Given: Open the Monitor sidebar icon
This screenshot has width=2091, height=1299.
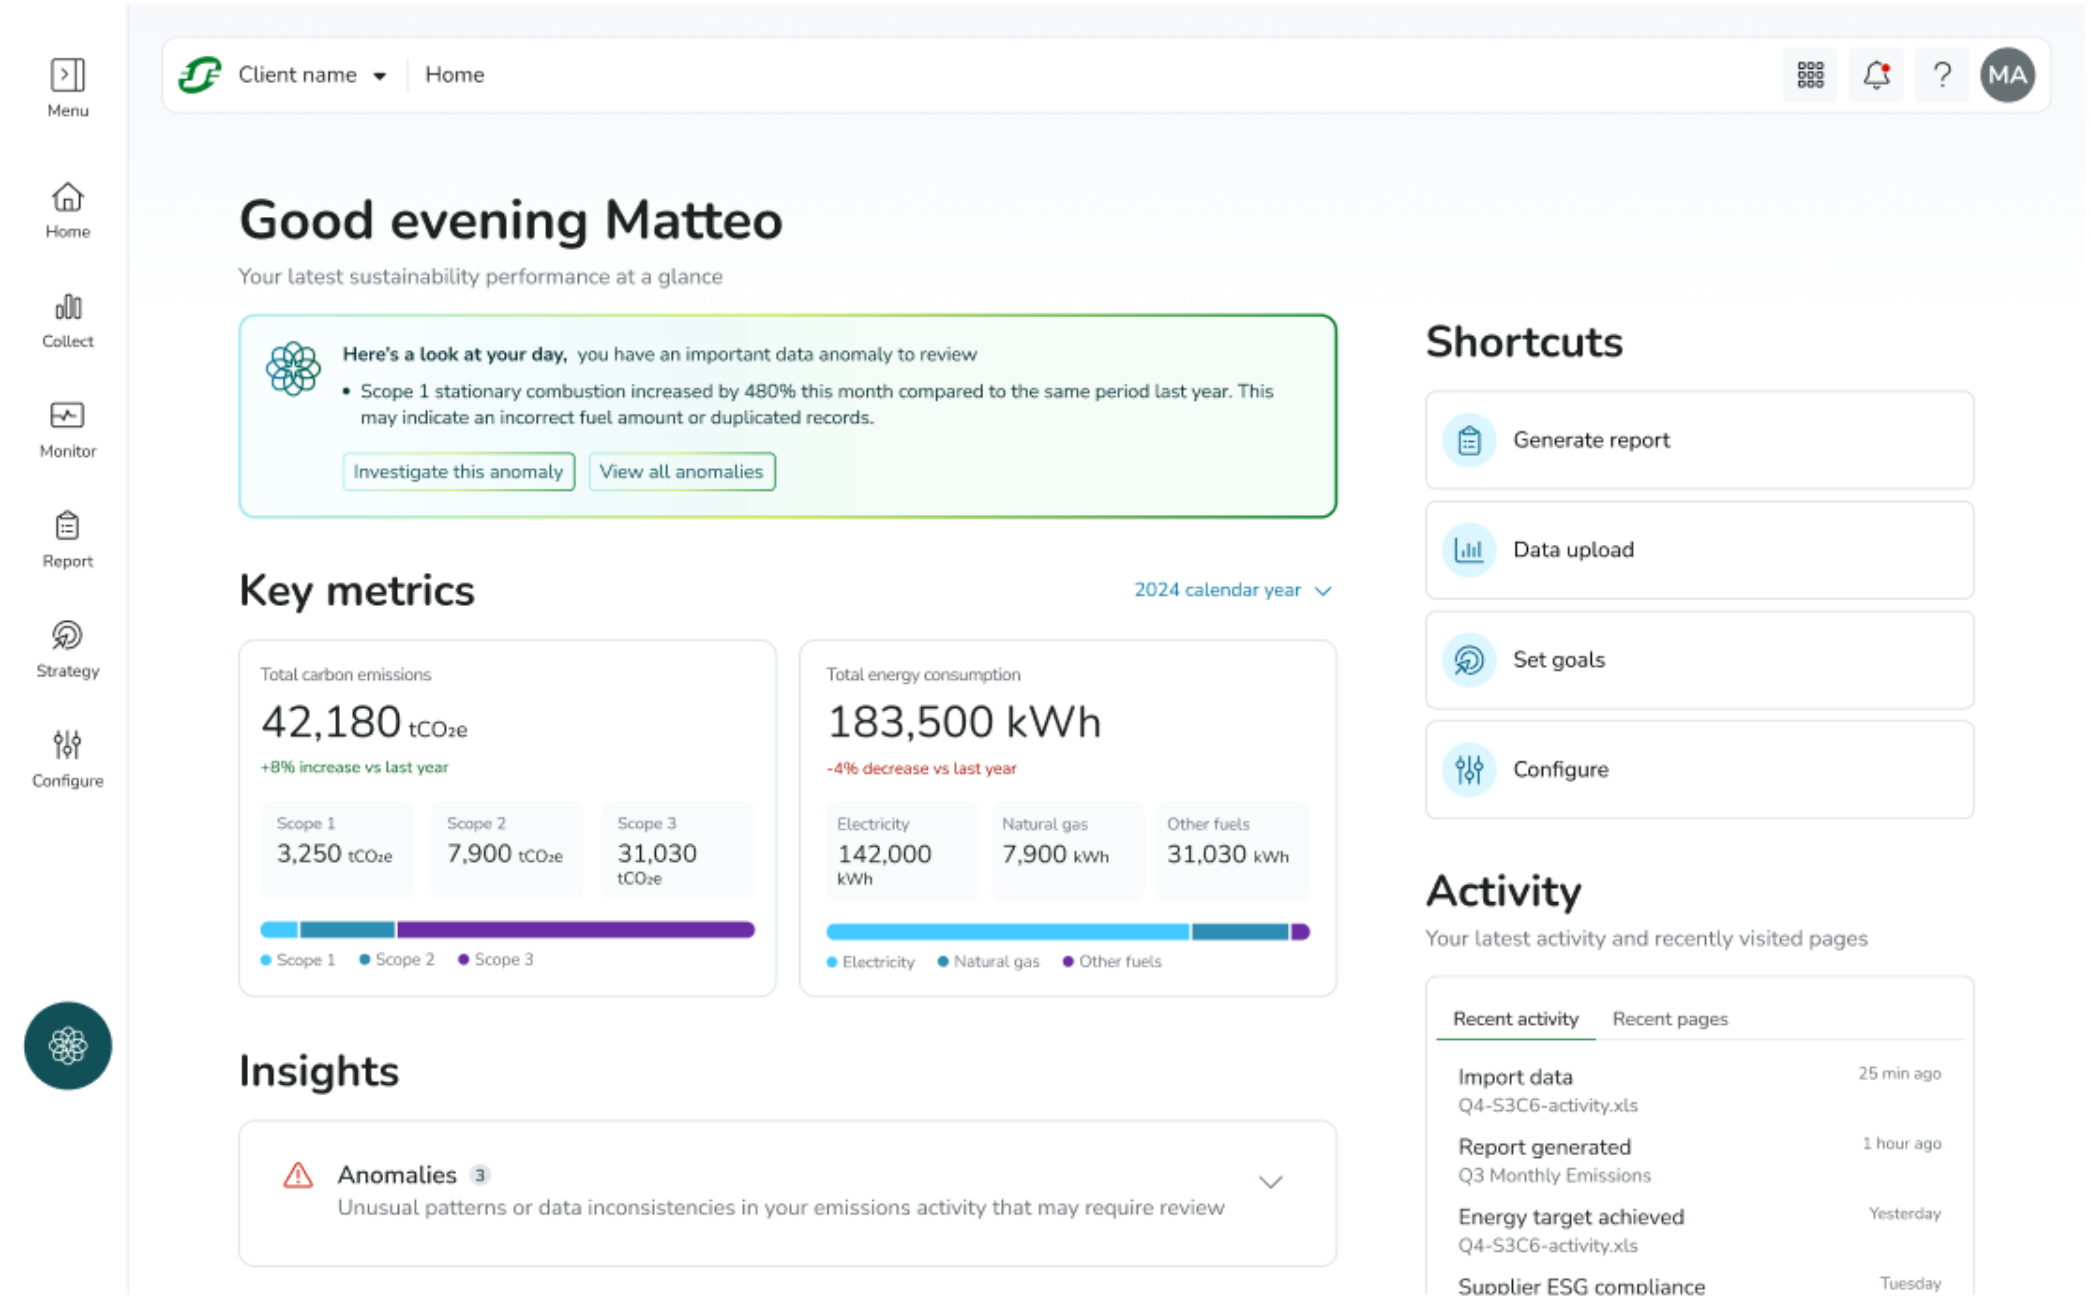Looking at the screenshot, I should click(x=67, y=429).
